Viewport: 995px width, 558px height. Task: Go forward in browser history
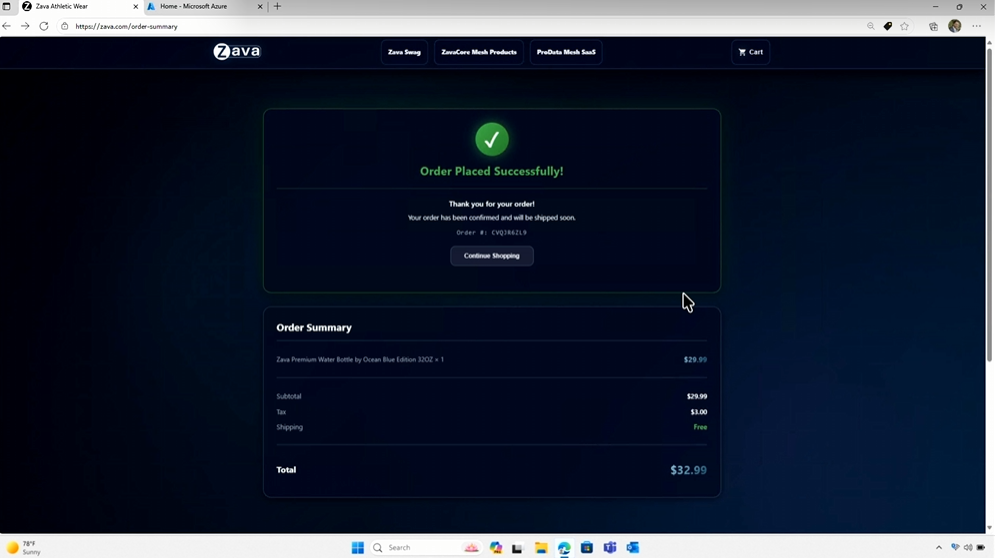pyautogui.click(x=25, y=26)
